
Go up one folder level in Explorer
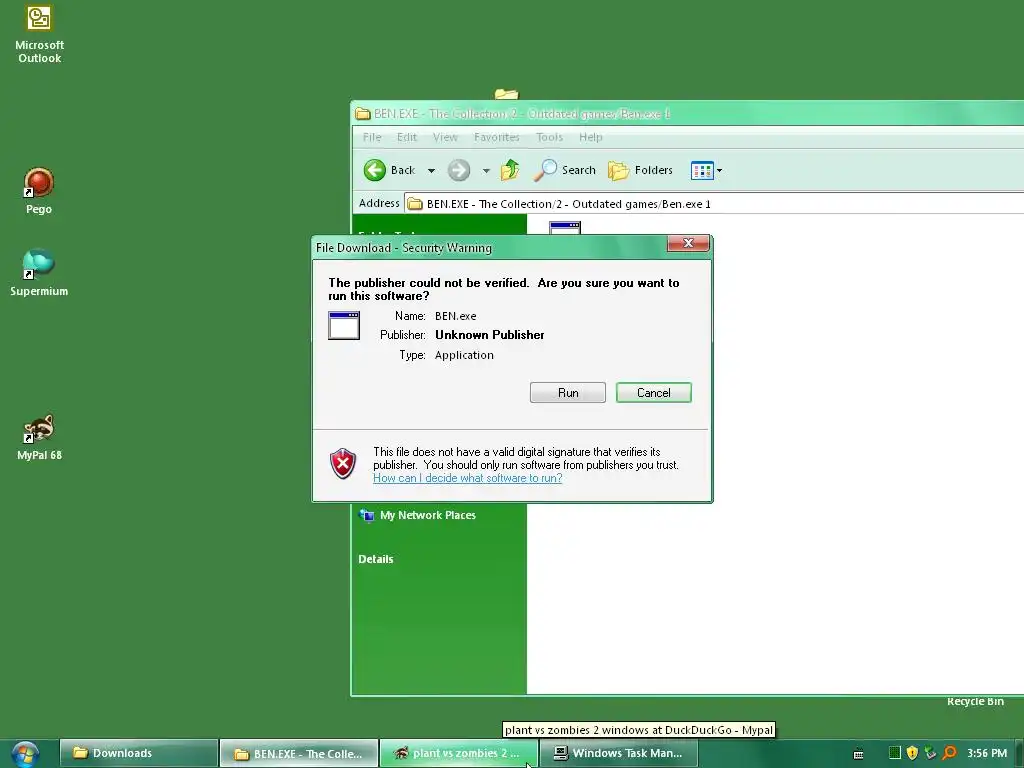click(x=510, y=170)
